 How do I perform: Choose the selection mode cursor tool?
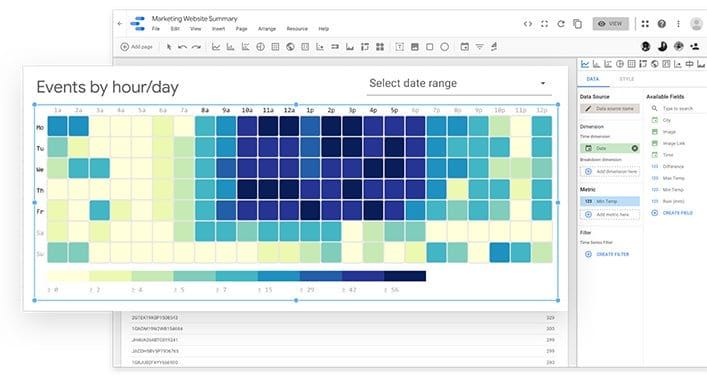(x=169, y=47)
